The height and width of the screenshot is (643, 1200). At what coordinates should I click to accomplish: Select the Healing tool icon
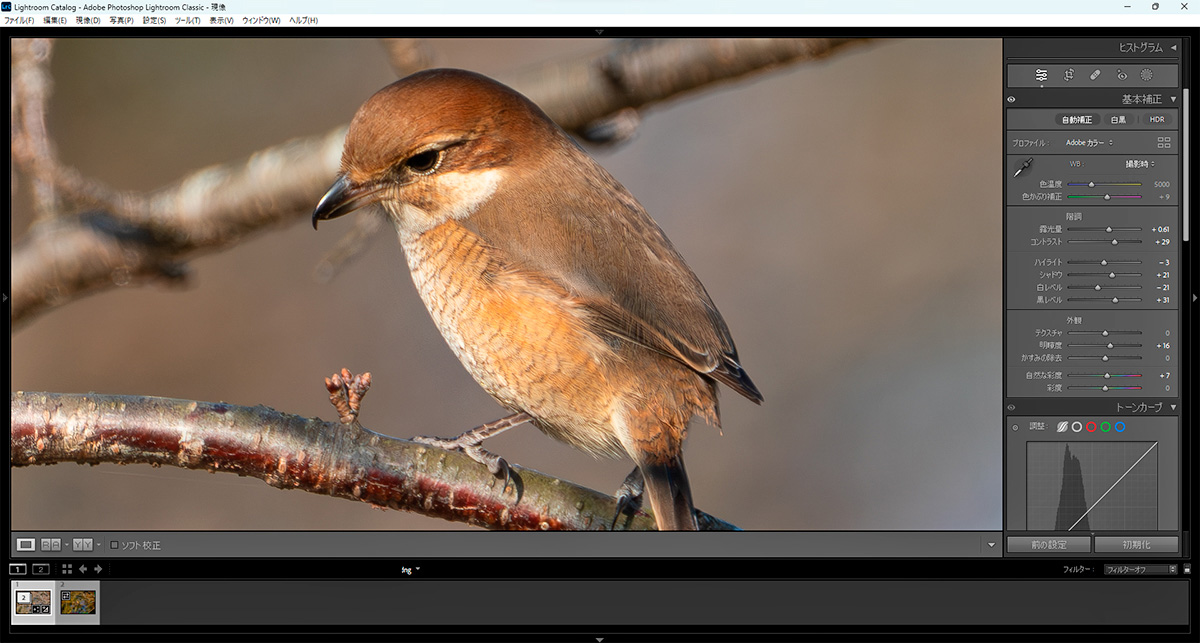point(1094,75)
